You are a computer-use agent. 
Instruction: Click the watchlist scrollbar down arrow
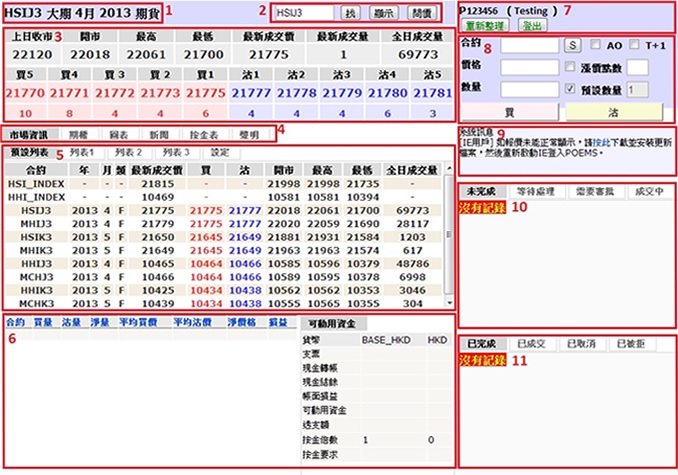447,305
